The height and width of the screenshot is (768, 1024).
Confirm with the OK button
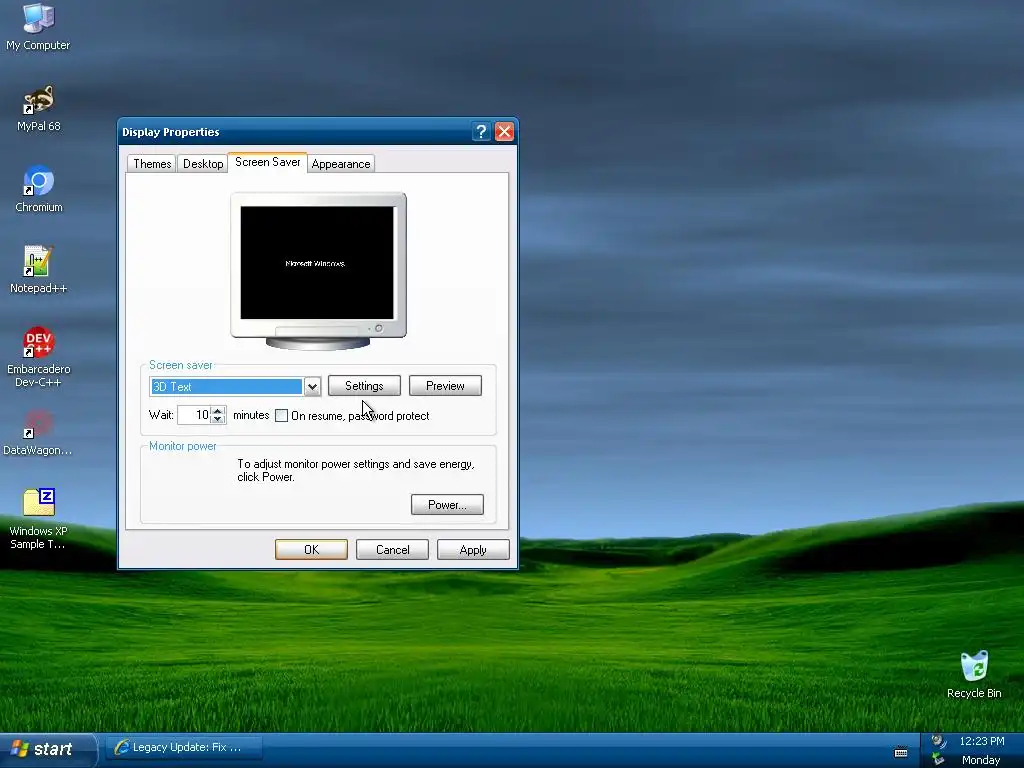[x=312, y=550]
